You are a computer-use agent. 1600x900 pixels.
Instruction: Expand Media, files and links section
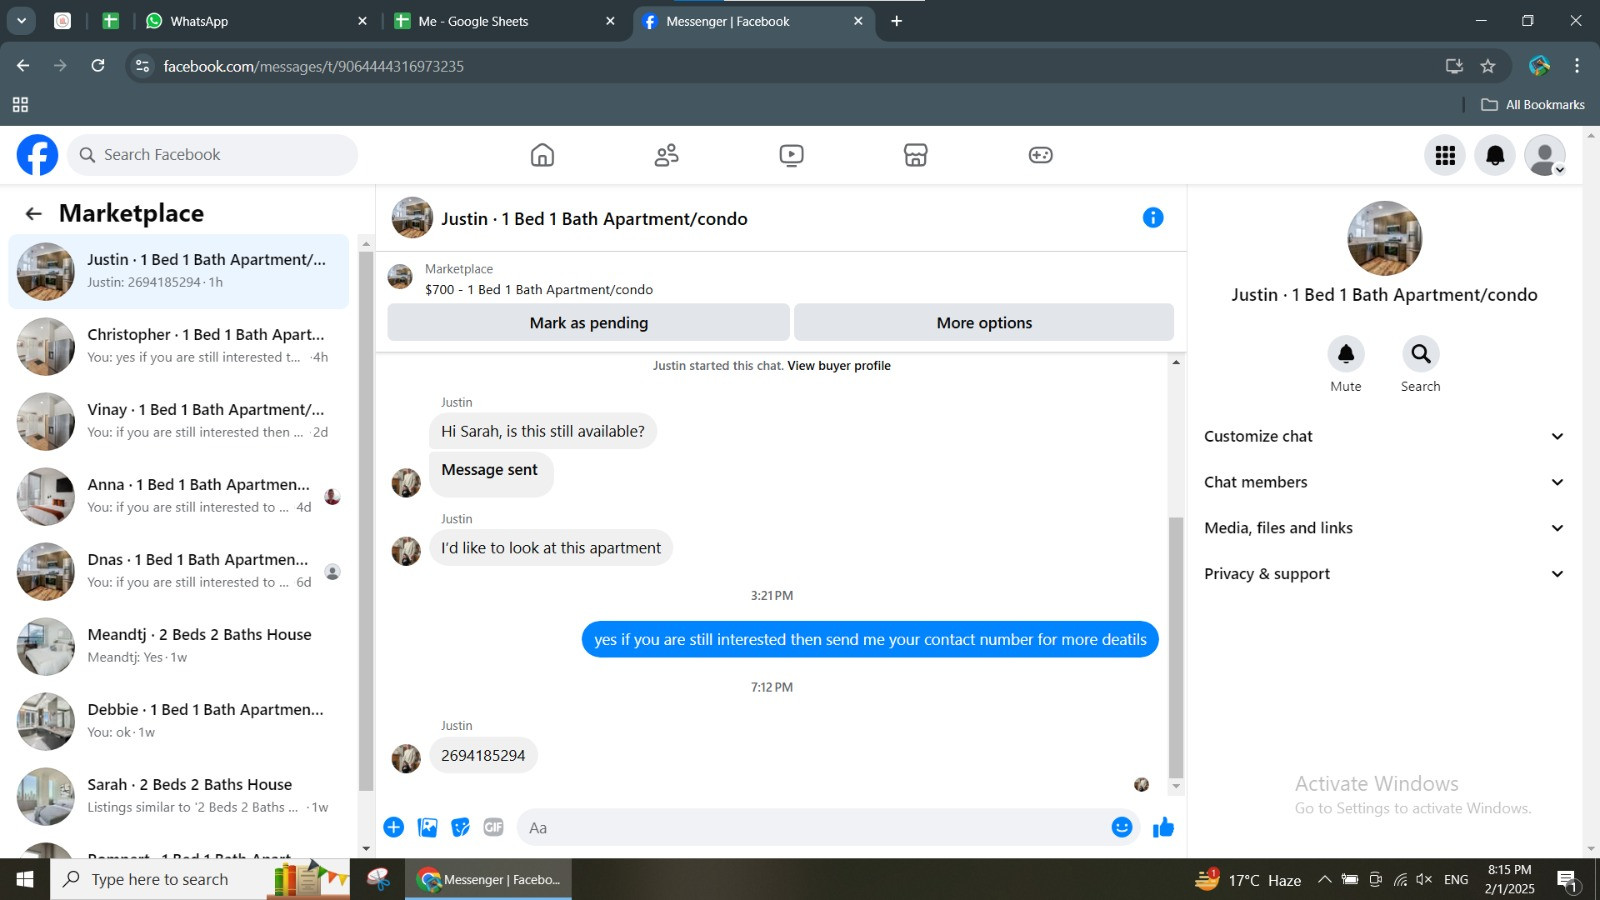1384,528
